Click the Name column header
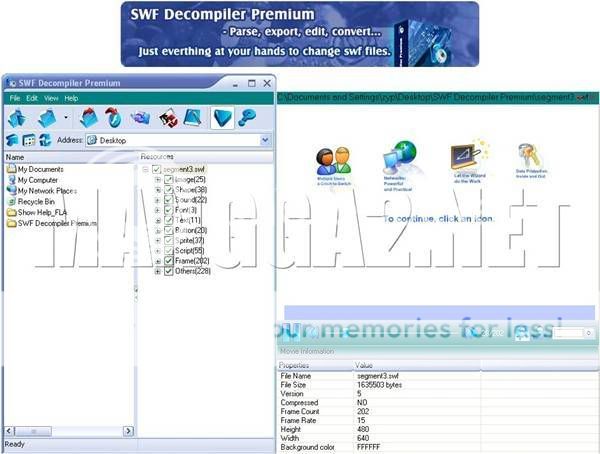The width and height of the screenshot is (600, 454). [70, 157]
